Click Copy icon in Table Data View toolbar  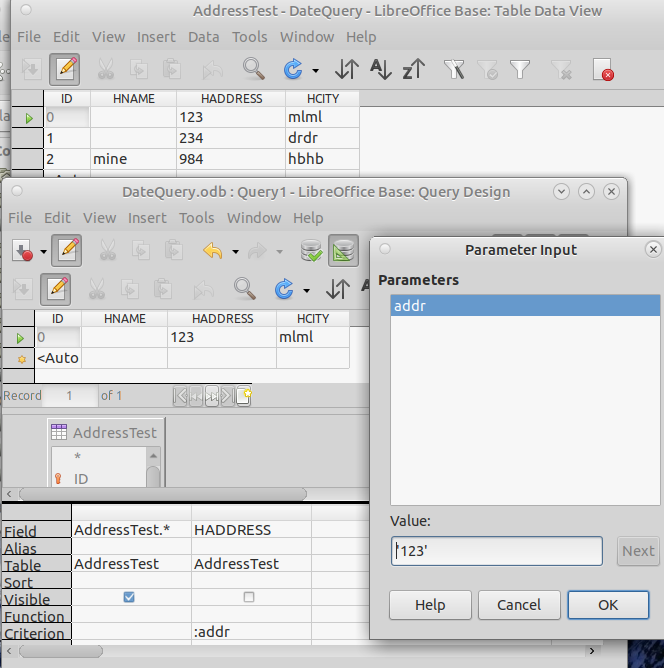[x=139, y=69]
